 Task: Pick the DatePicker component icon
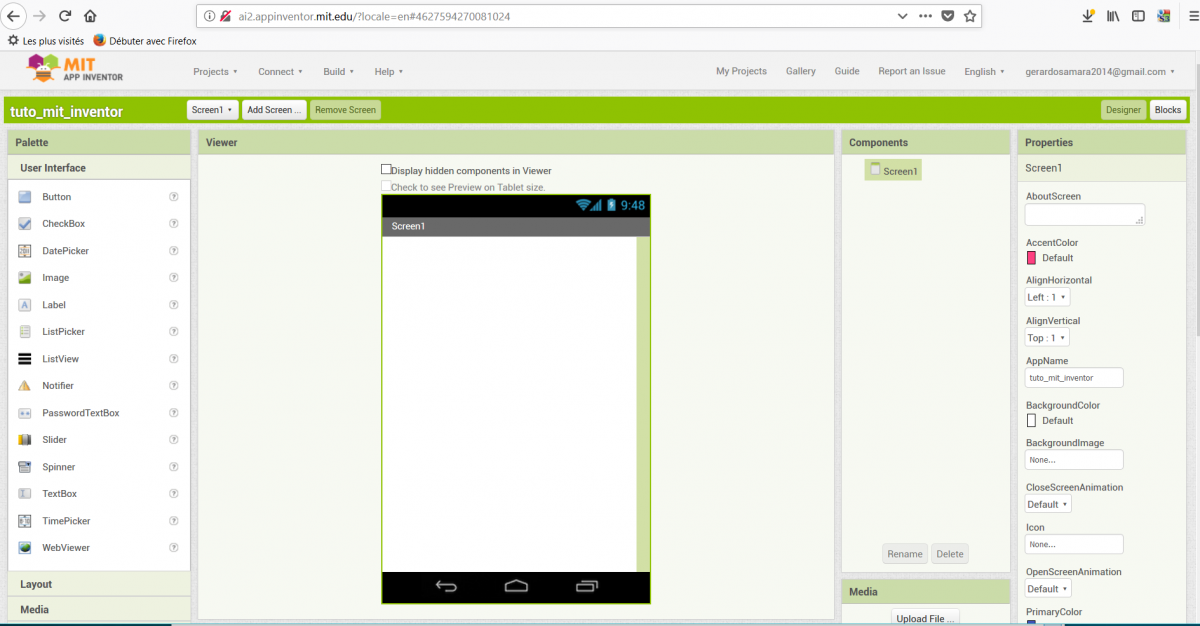click(25, 251)
